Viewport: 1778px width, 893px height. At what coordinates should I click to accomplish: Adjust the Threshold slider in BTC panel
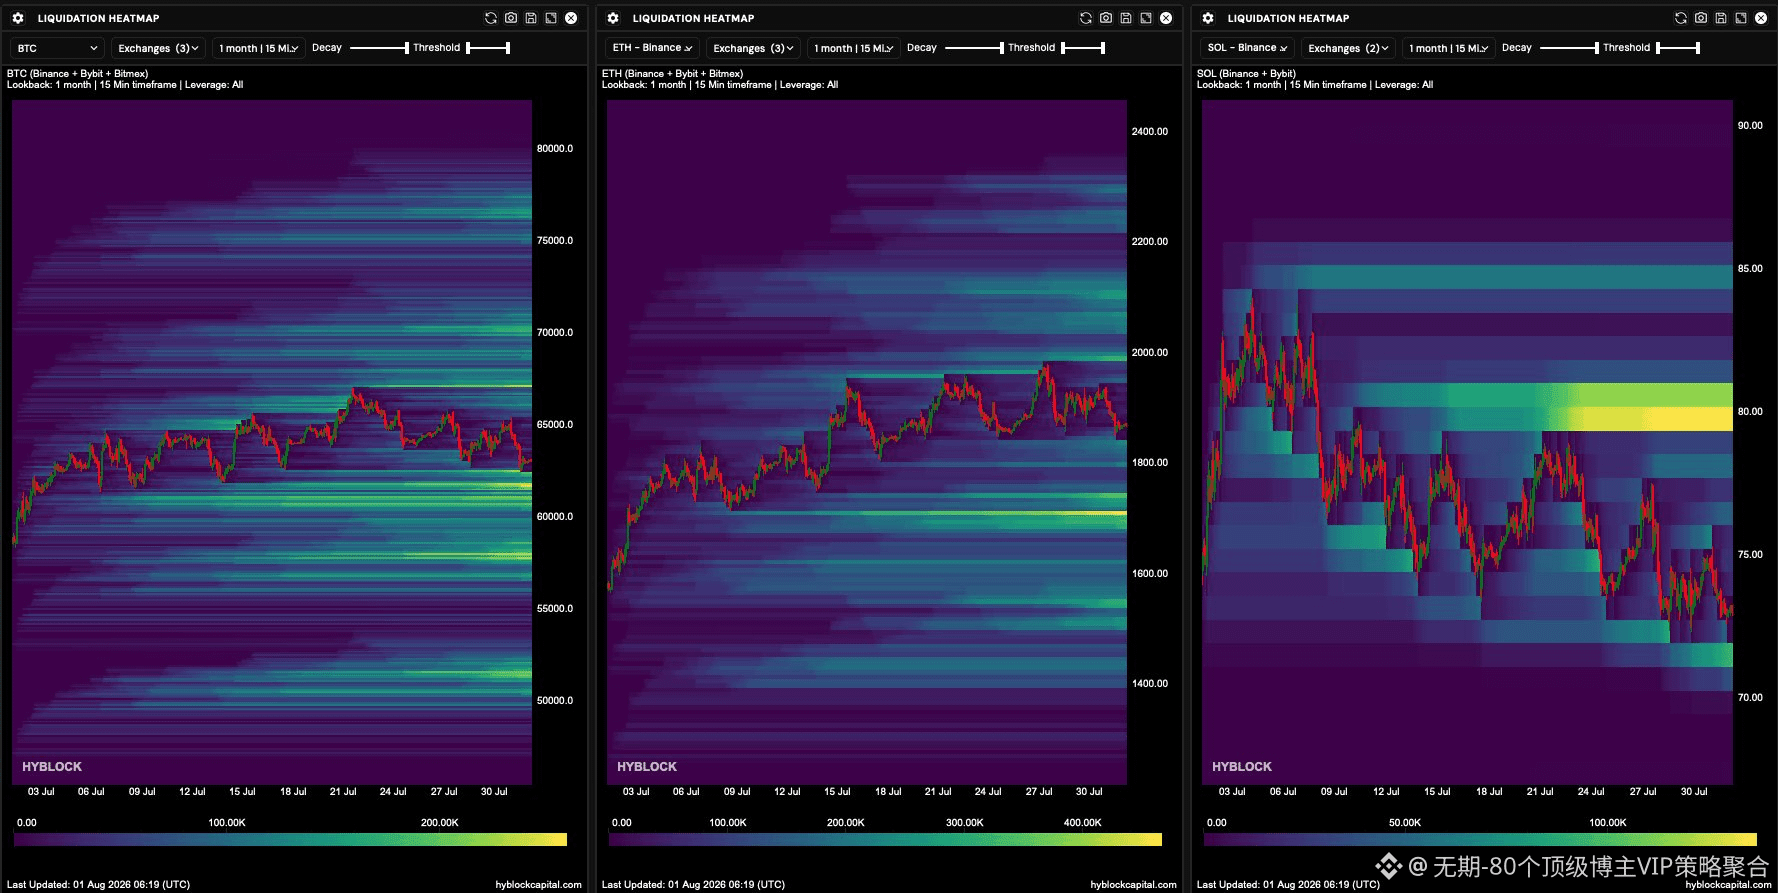click(x=488, y=48)
